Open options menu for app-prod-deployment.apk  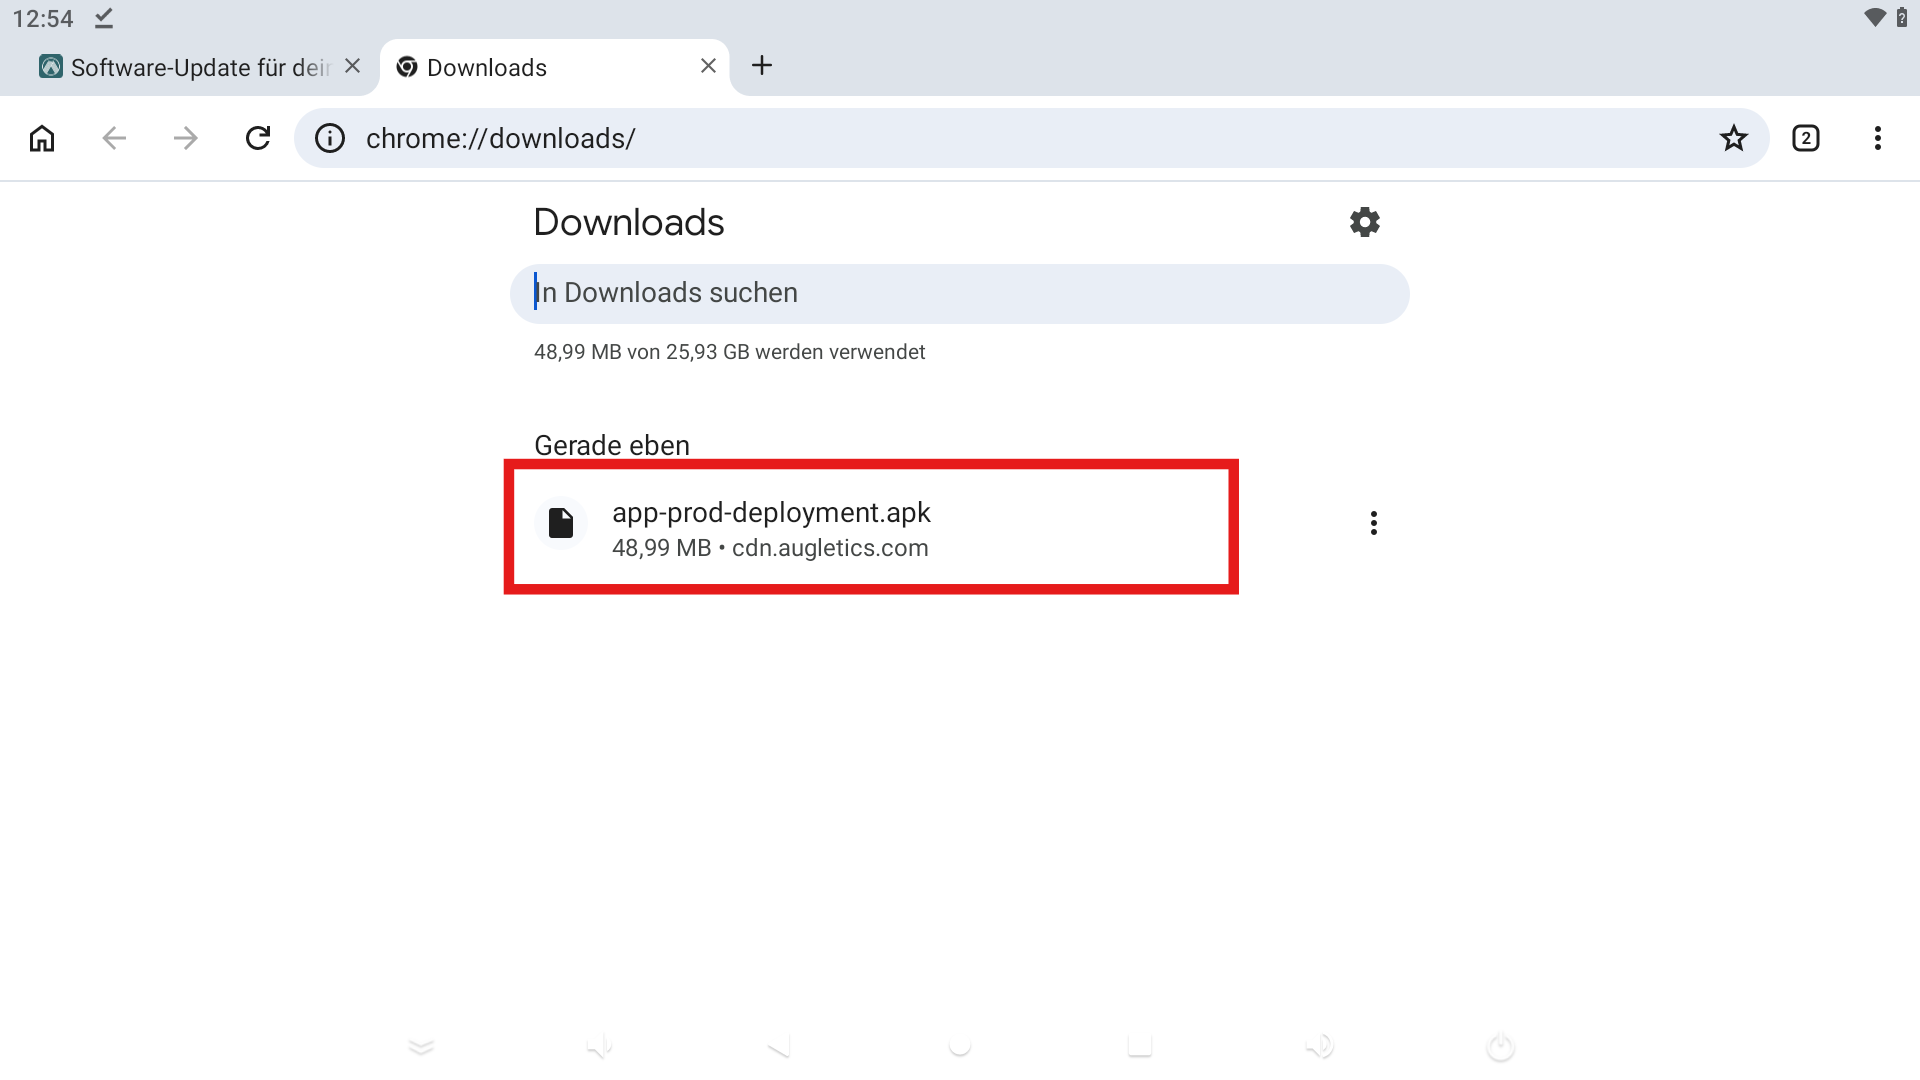[1374, 523]
